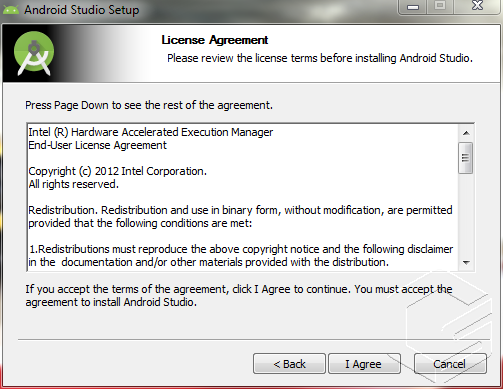Click the 'All rights reserved.' line
503x389 pixels.
(73, 184)
